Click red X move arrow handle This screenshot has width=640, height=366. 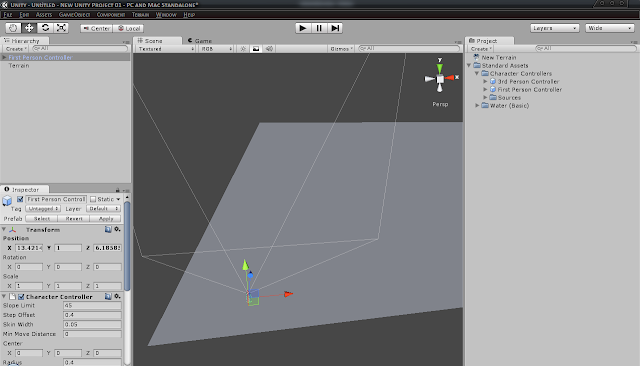pos(289,294)
